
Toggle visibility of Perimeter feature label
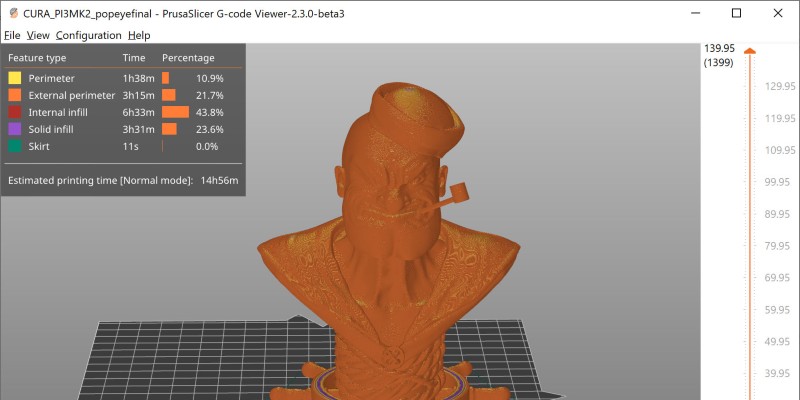coord(52,79)
